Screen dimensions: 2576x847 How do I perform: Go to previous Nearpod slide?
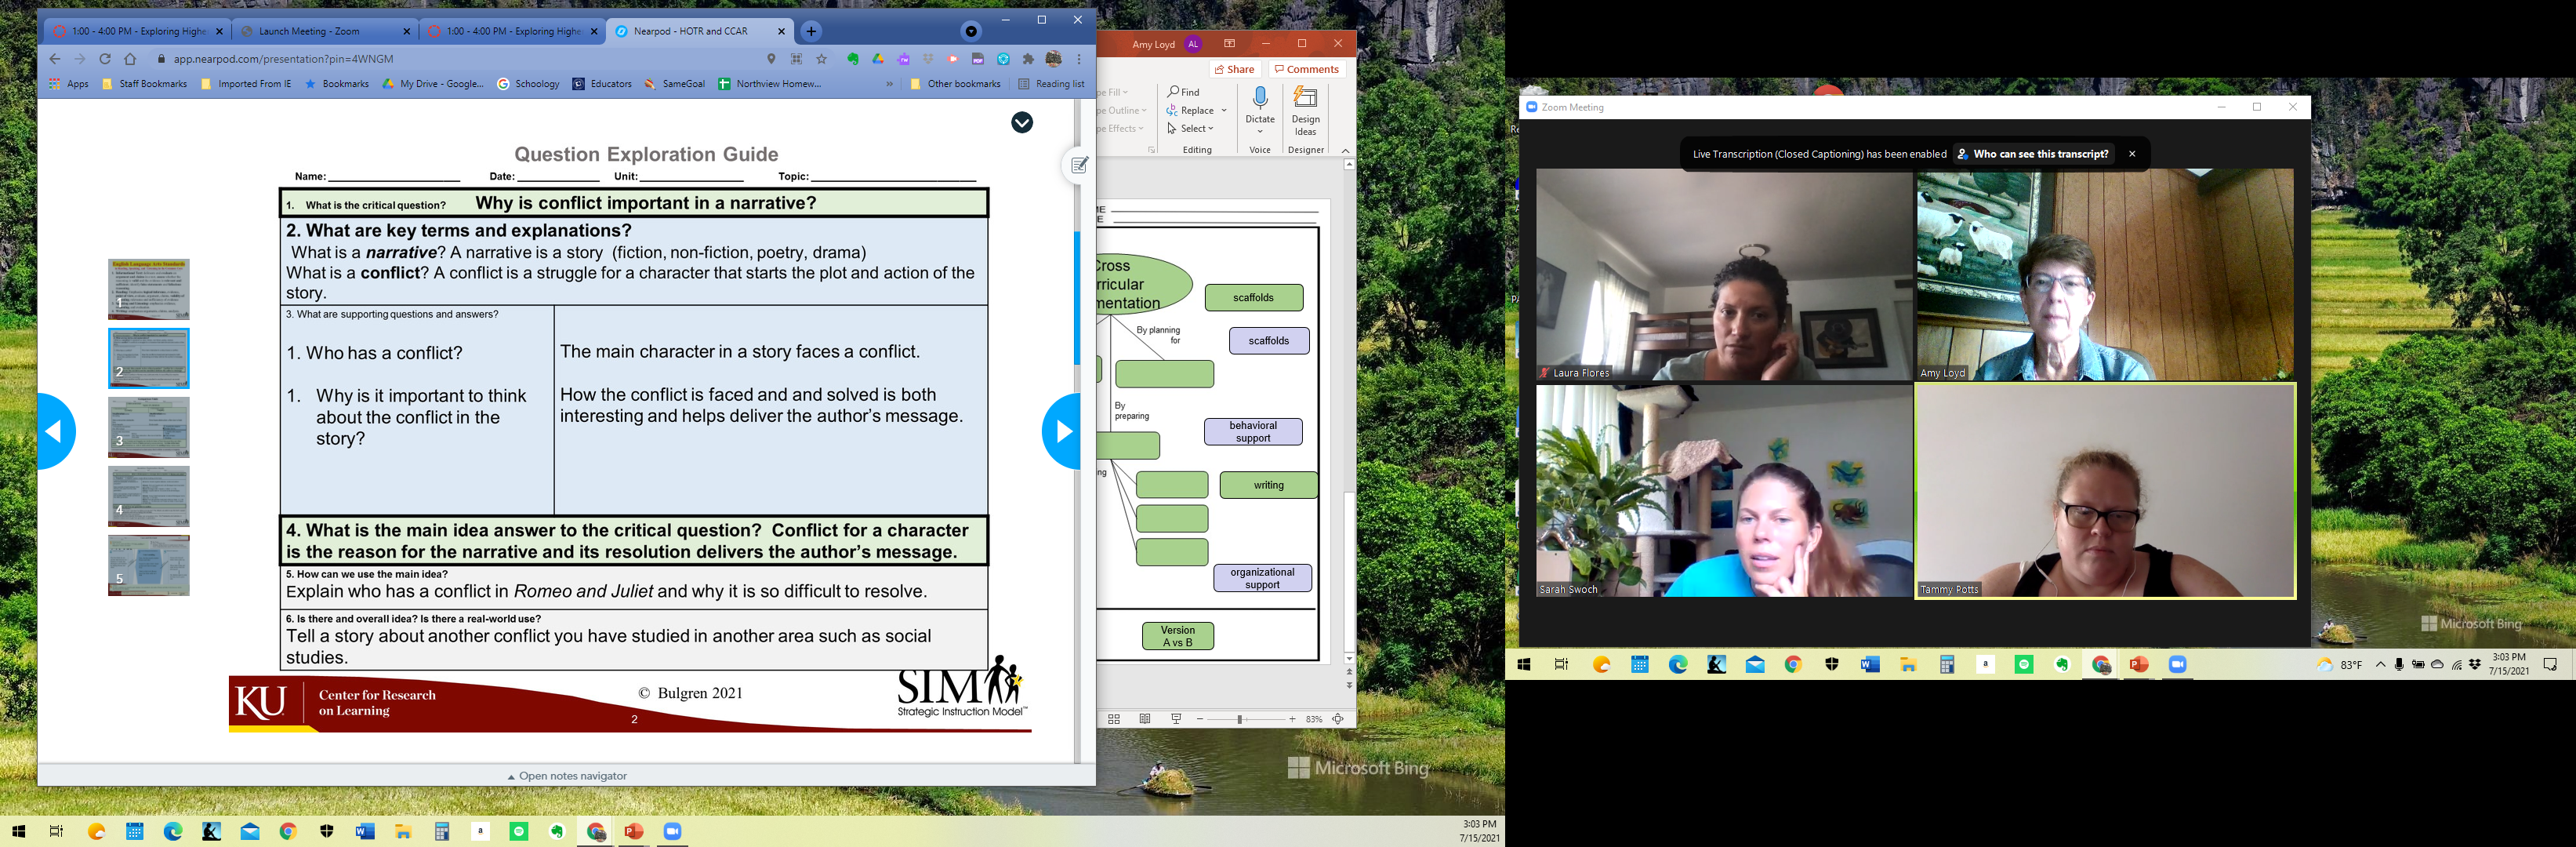tap(56, 431)
